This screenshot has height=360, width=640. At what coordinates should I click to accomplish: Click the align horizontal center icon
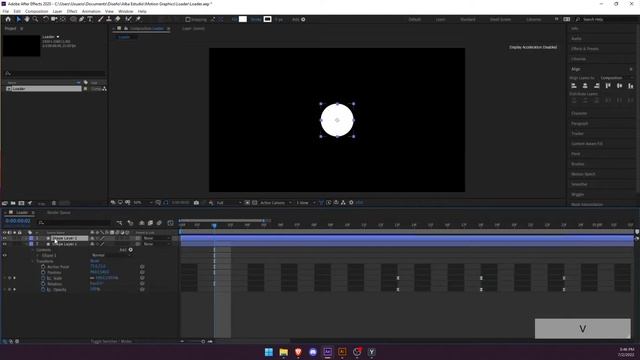pos(585,86)
